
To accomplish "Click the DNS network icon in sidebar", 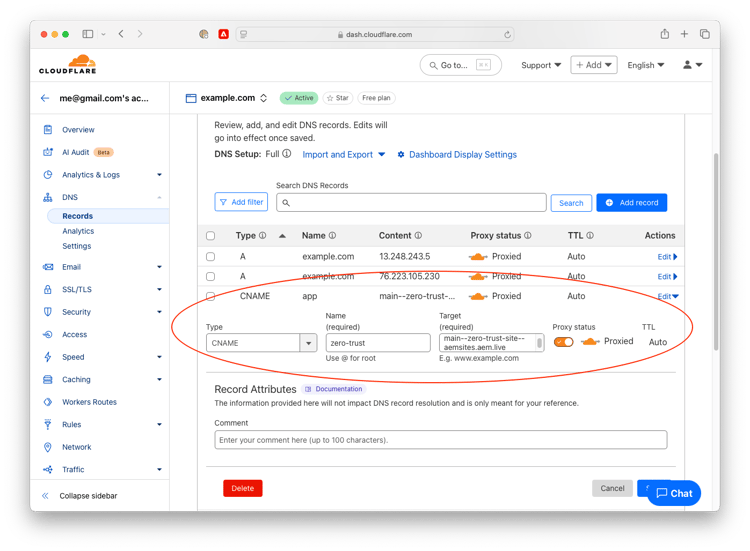I will [48, 197].
